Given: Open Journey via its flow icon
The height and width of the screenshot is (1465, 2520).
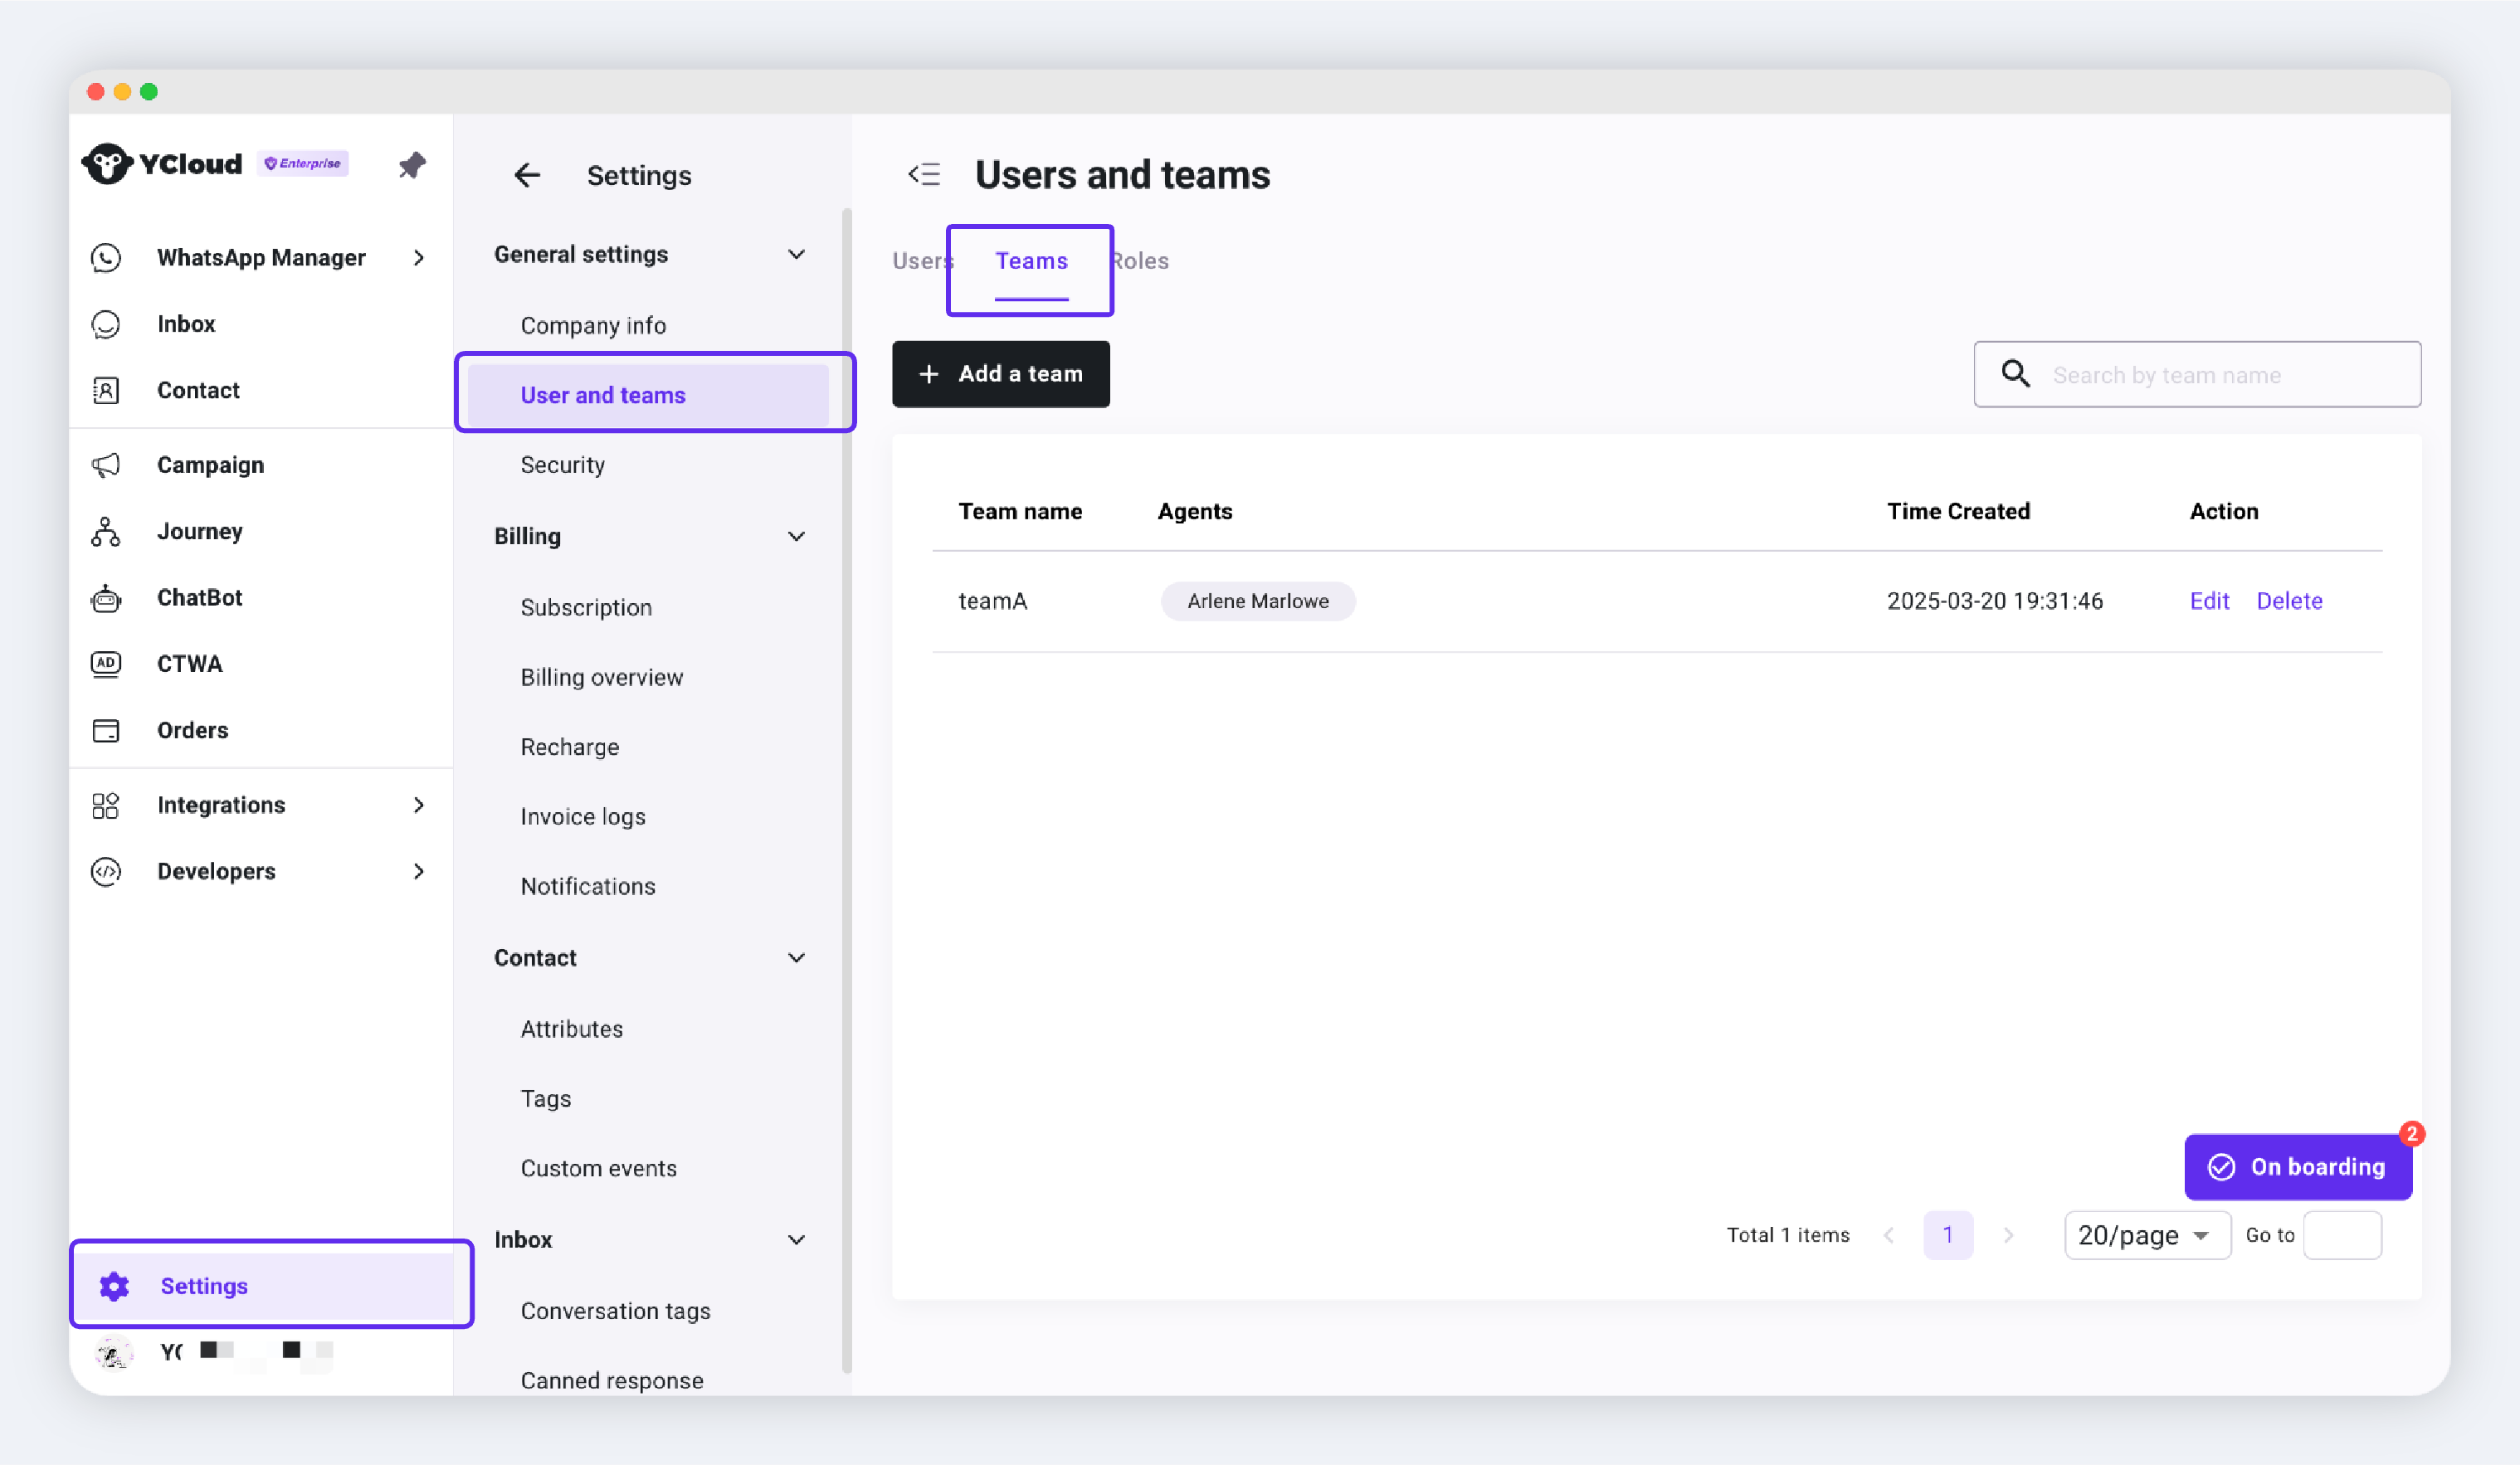Looking at the screenshot, I should click(106, 531).
